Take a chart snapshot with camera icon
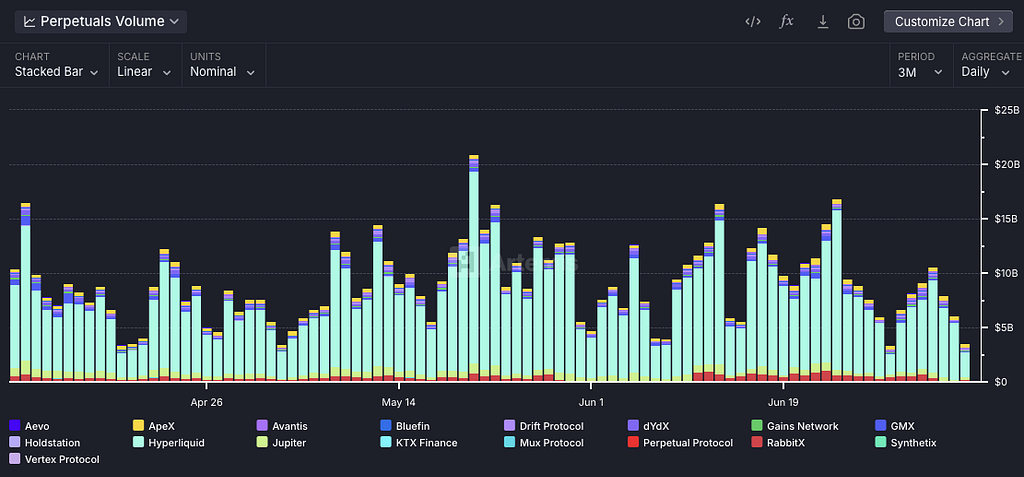 click(x=856, y=22)
